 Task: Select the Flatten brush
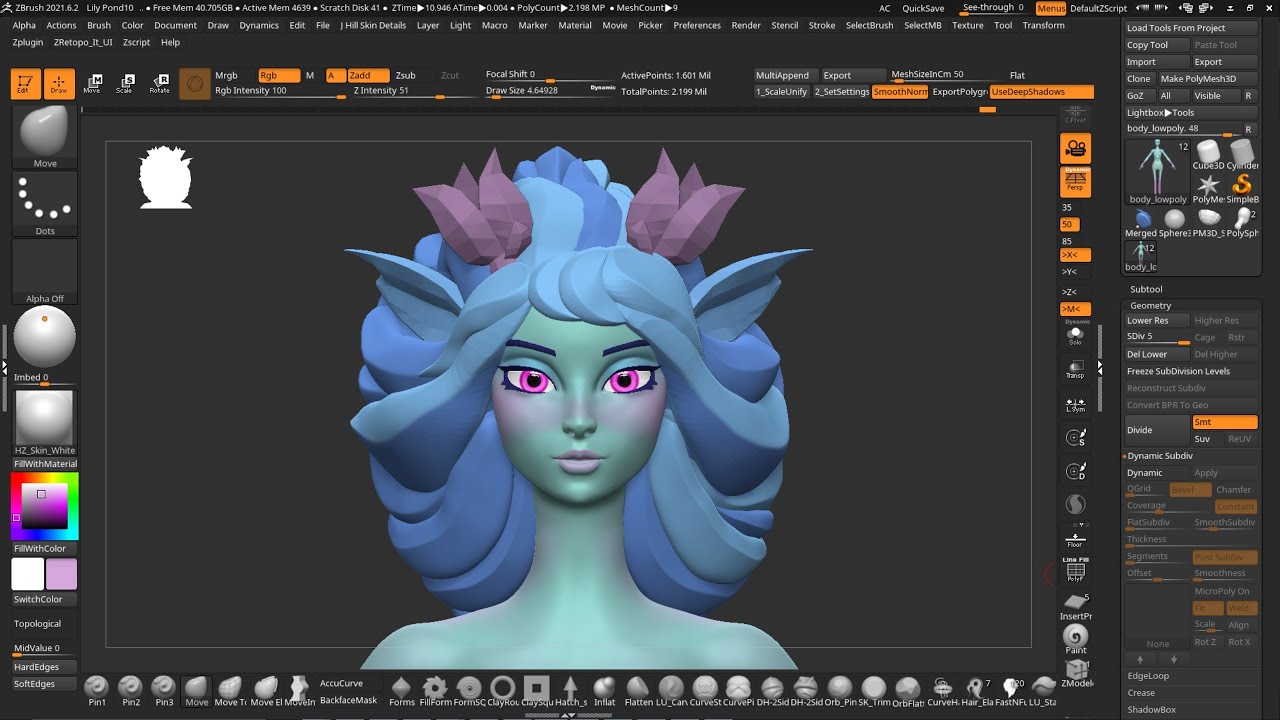pyautogui.click(x=639, y=690)
